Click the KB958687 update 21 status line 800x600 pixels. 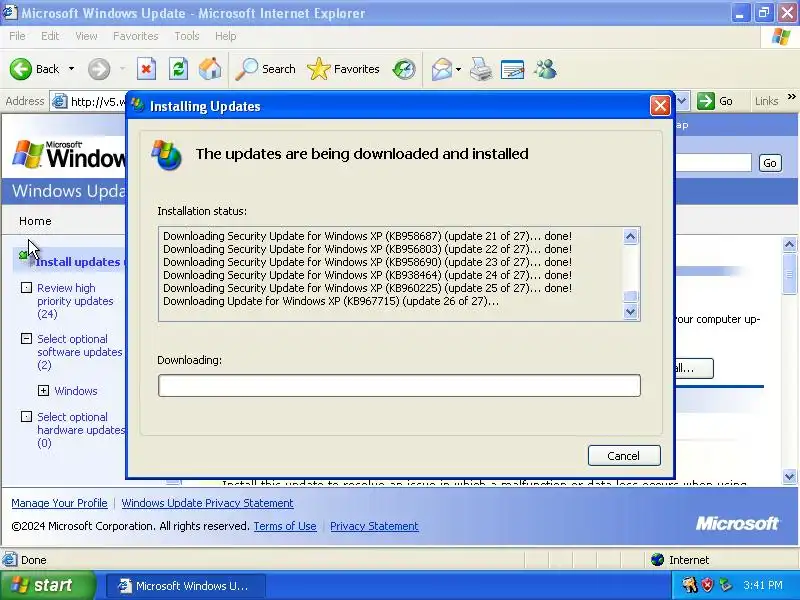tap(367, 236)
